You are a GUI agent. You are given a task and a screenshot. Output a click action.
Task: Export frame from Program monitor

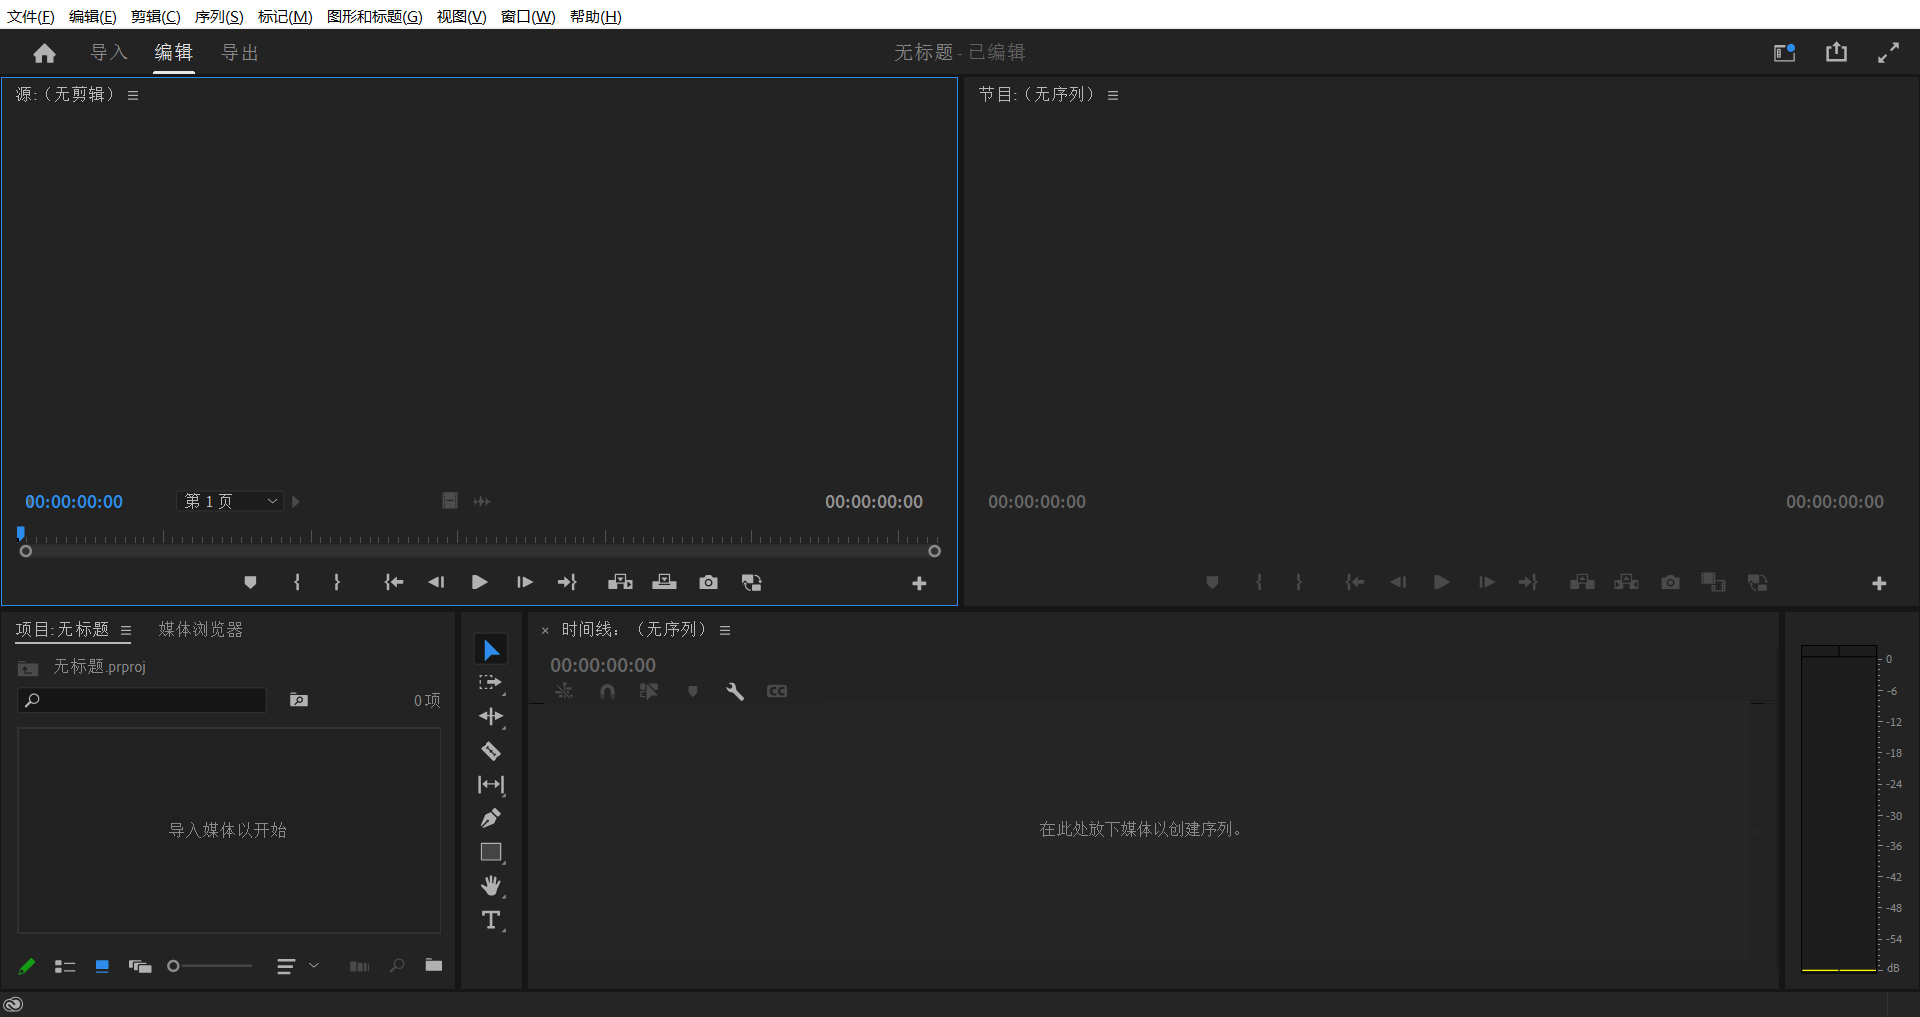(1670, 582)
